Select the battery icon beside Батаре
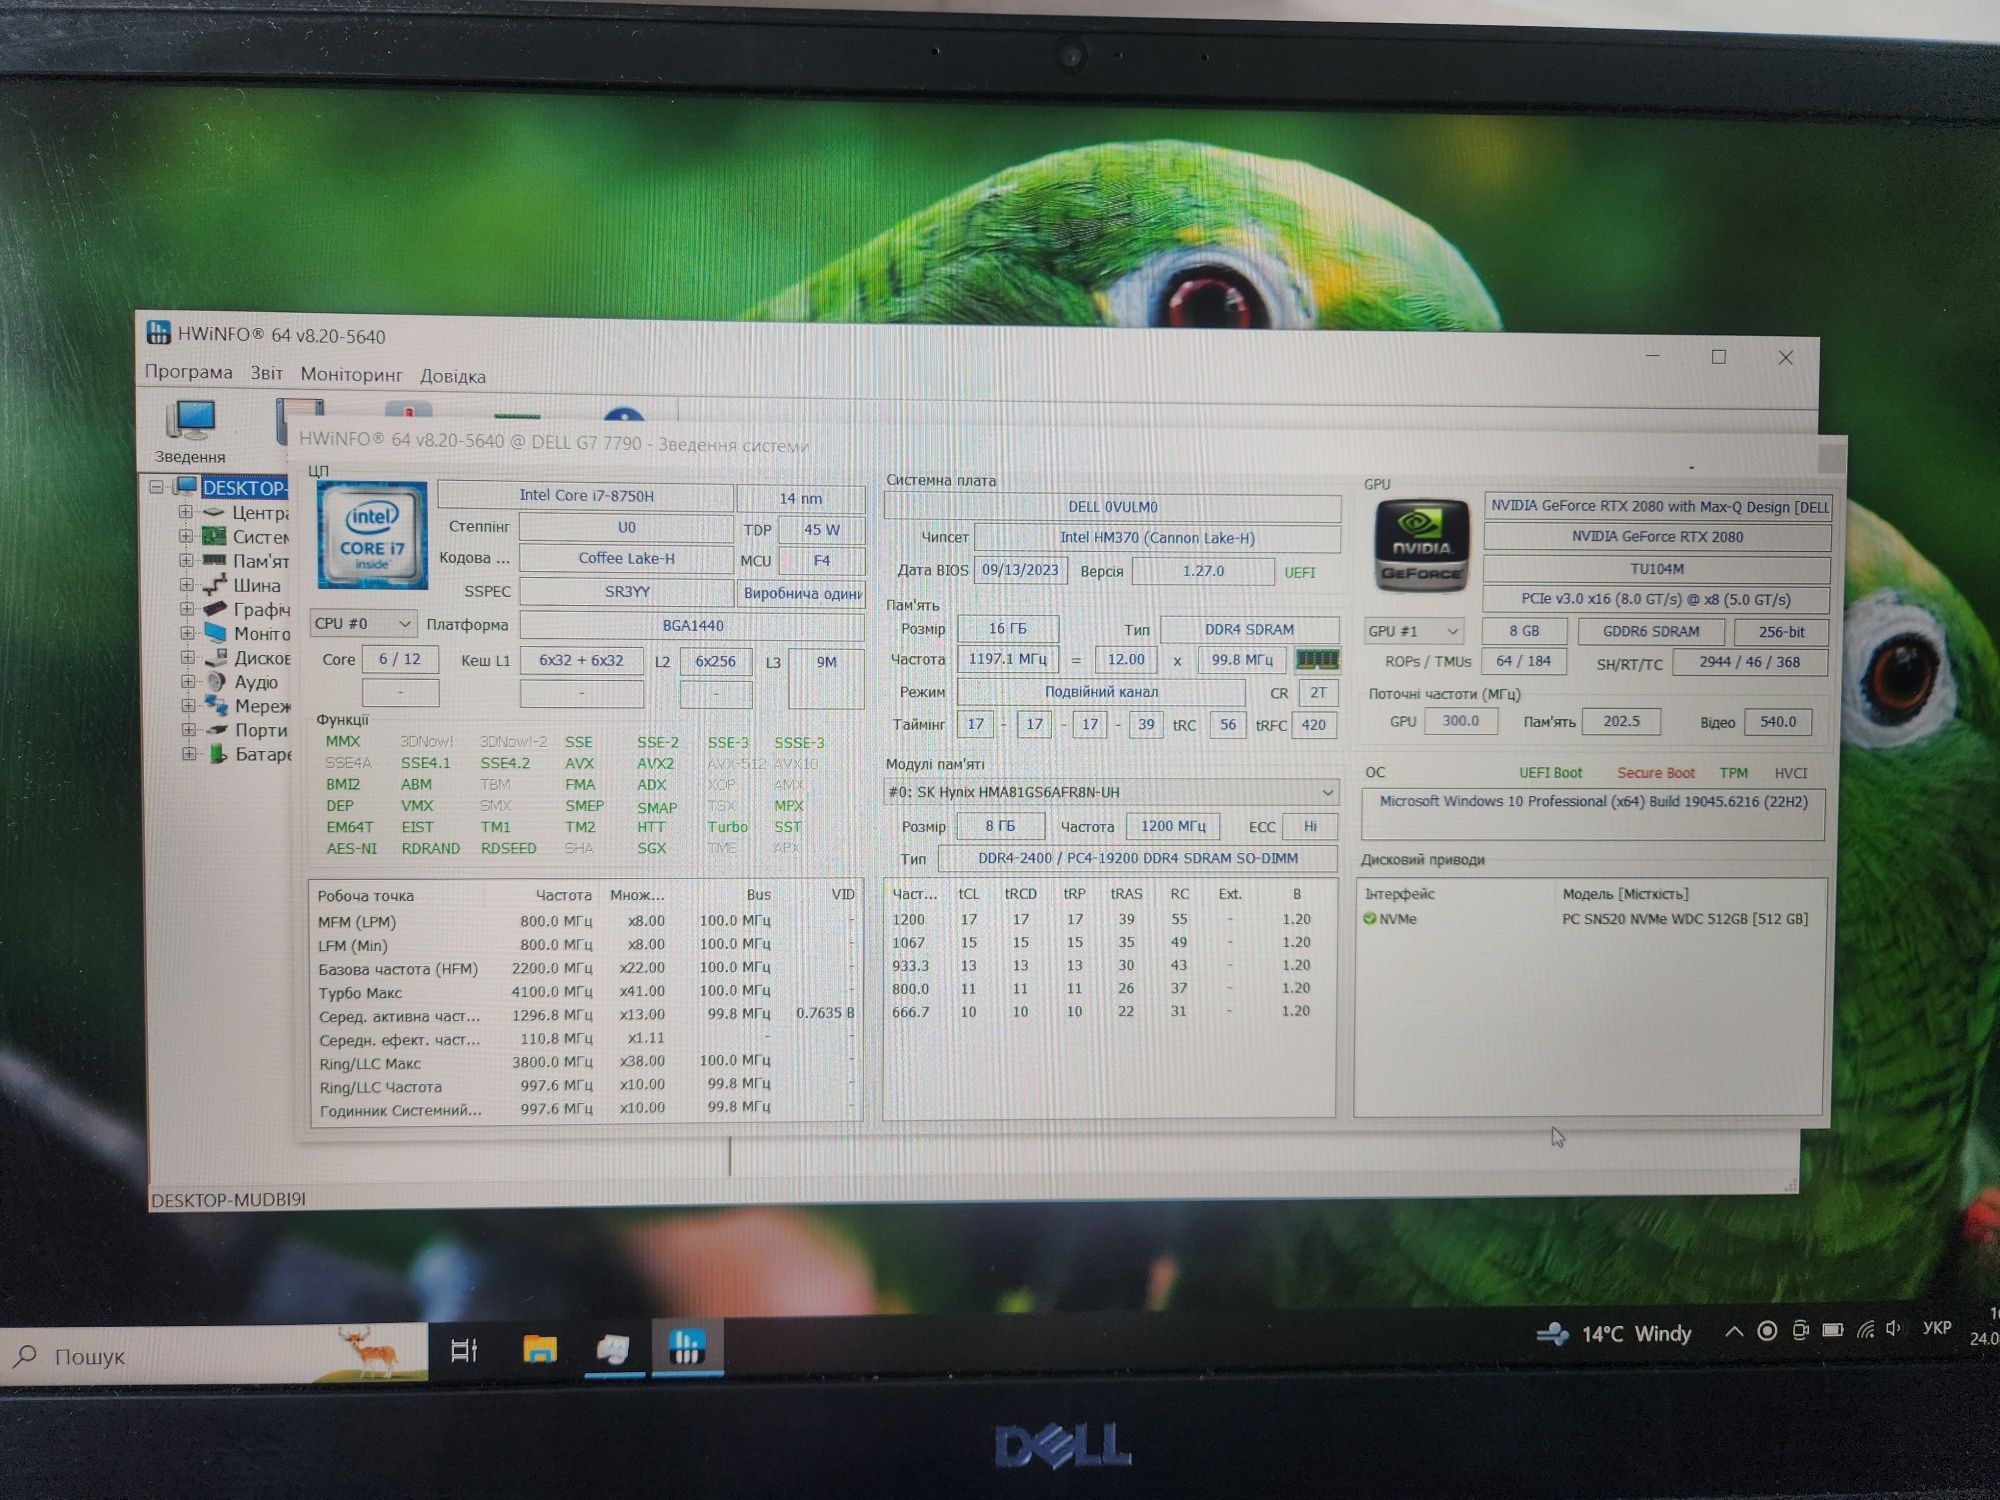Viewport: 2000px width, 1500px height. [218, 754]
